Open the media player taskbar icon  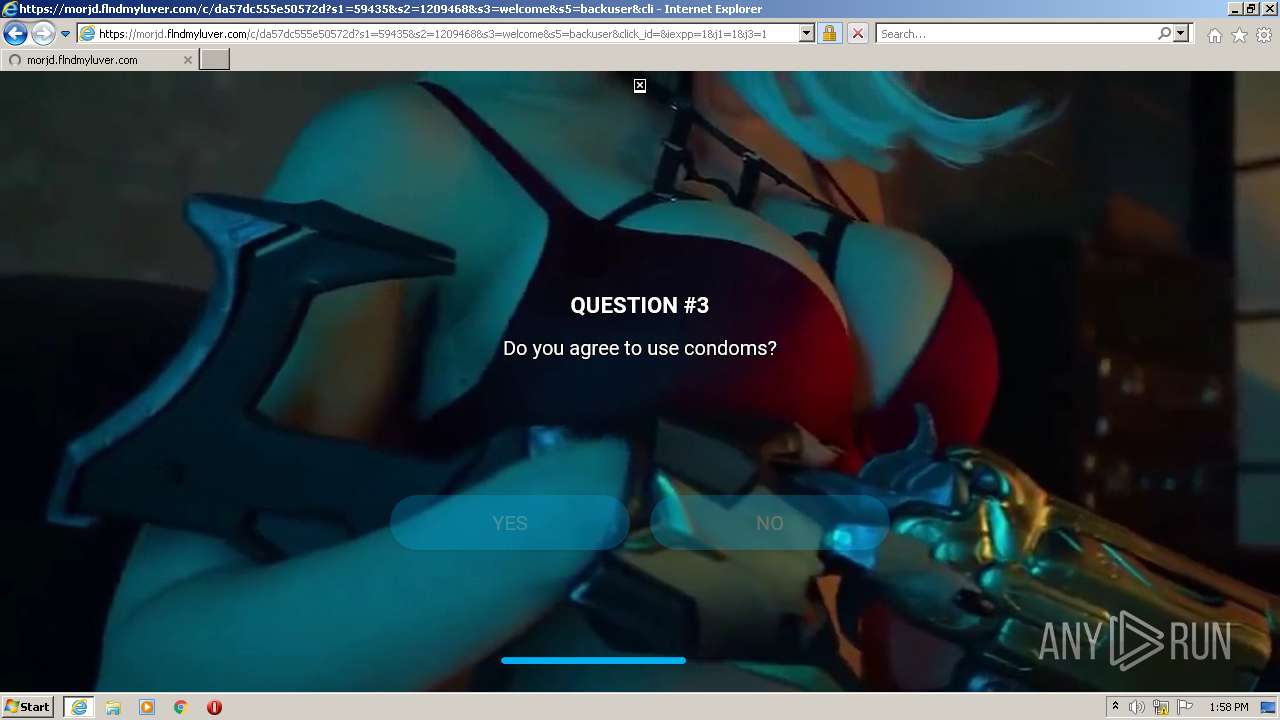(147, 707)
